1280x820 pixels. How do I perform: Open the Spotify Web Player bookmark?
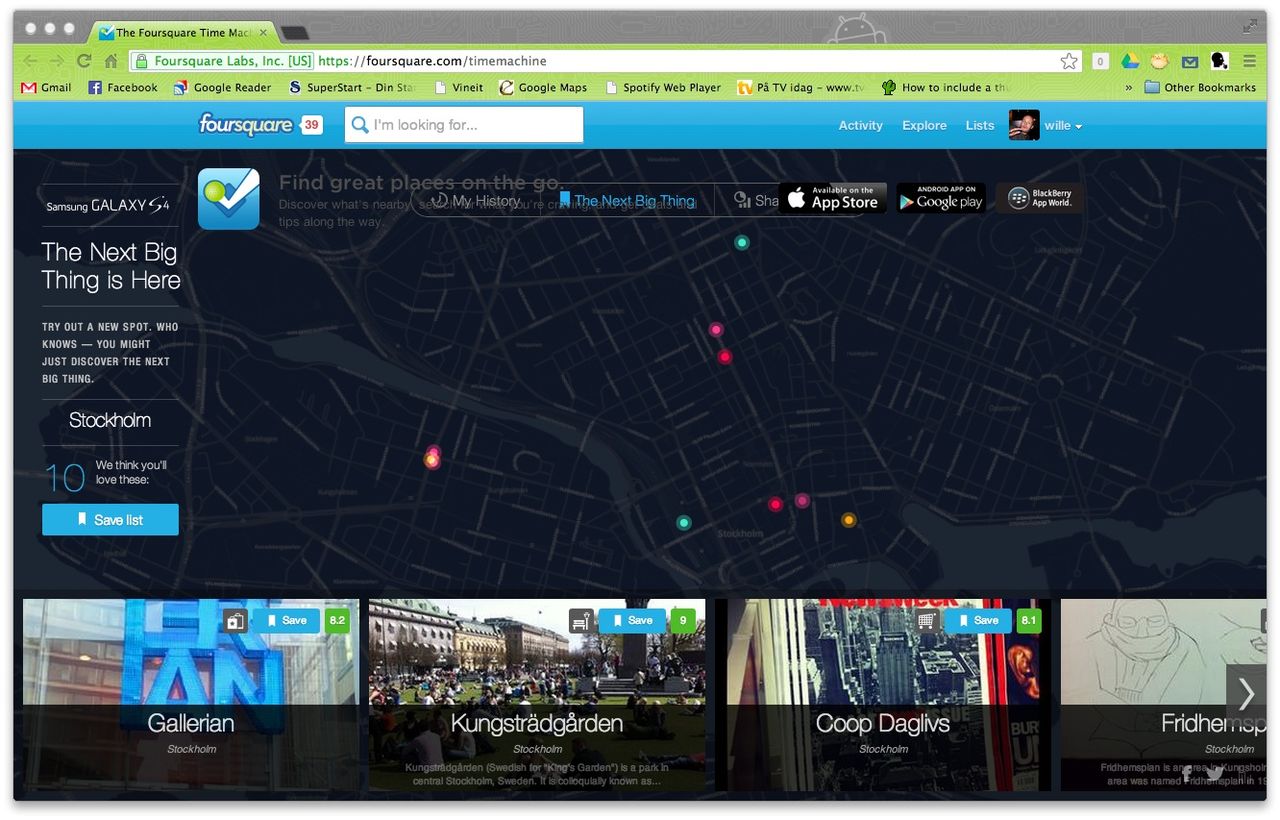tap(663, 88)
